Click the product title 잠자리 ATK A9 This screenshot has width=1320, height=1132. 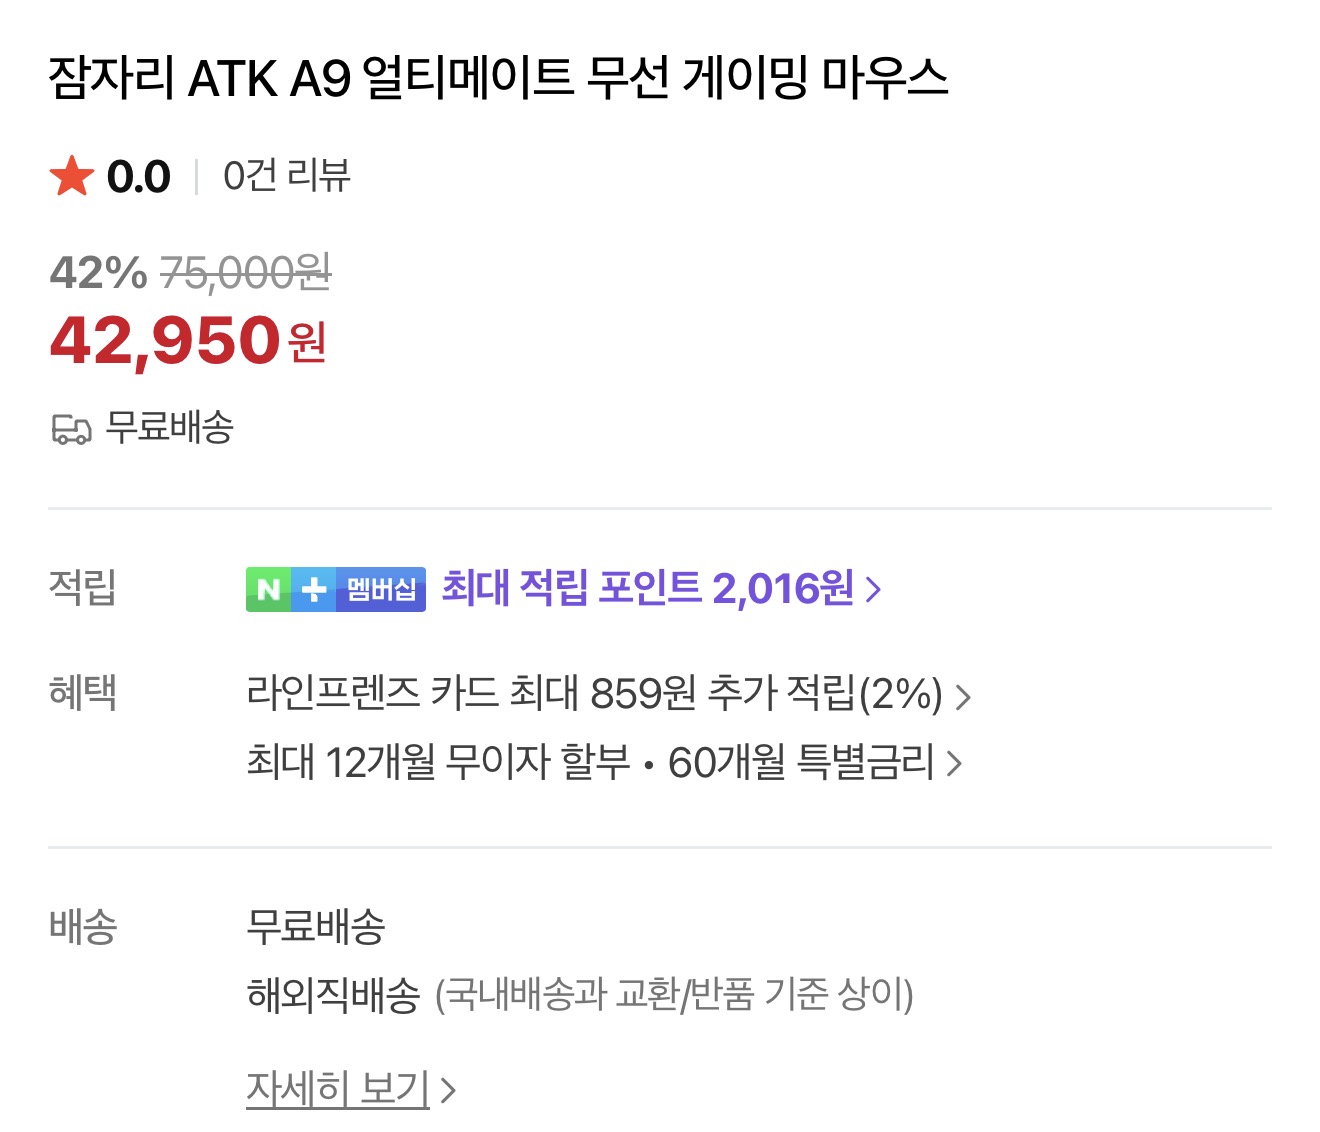498,78
